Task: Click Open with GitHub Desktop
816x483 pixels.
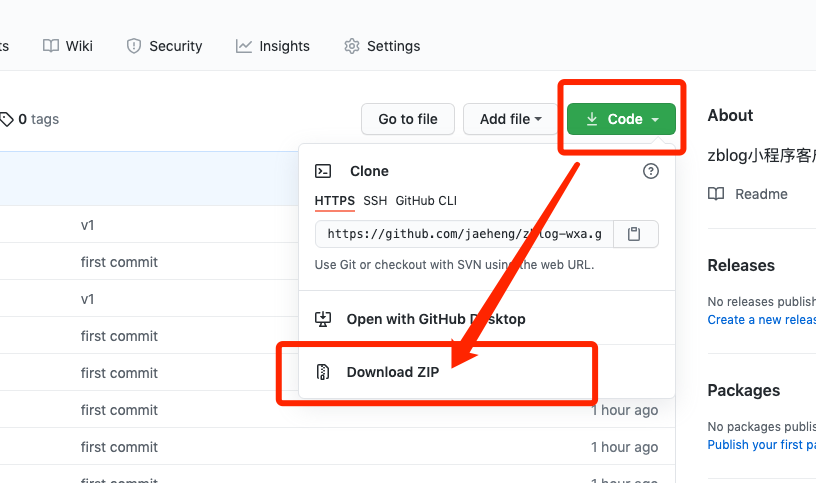Action: point(487,319)
